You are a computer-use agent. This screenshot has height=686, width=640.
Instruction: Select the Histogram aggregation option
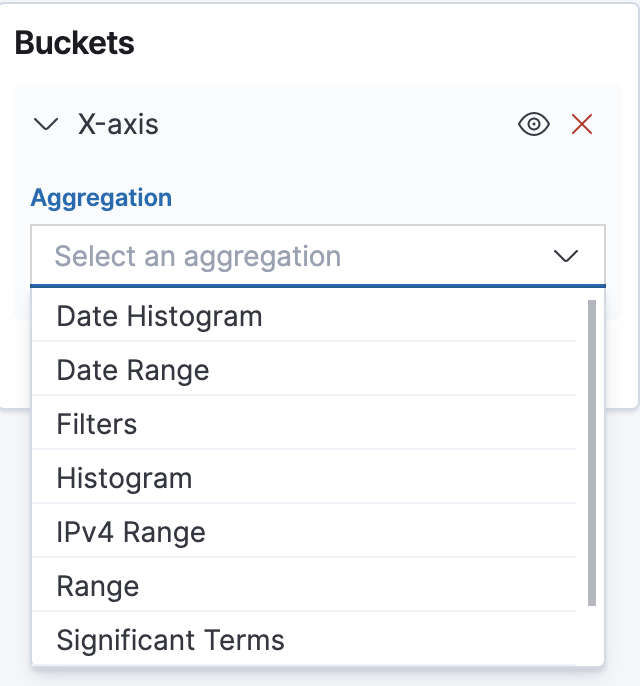(304, 478)
